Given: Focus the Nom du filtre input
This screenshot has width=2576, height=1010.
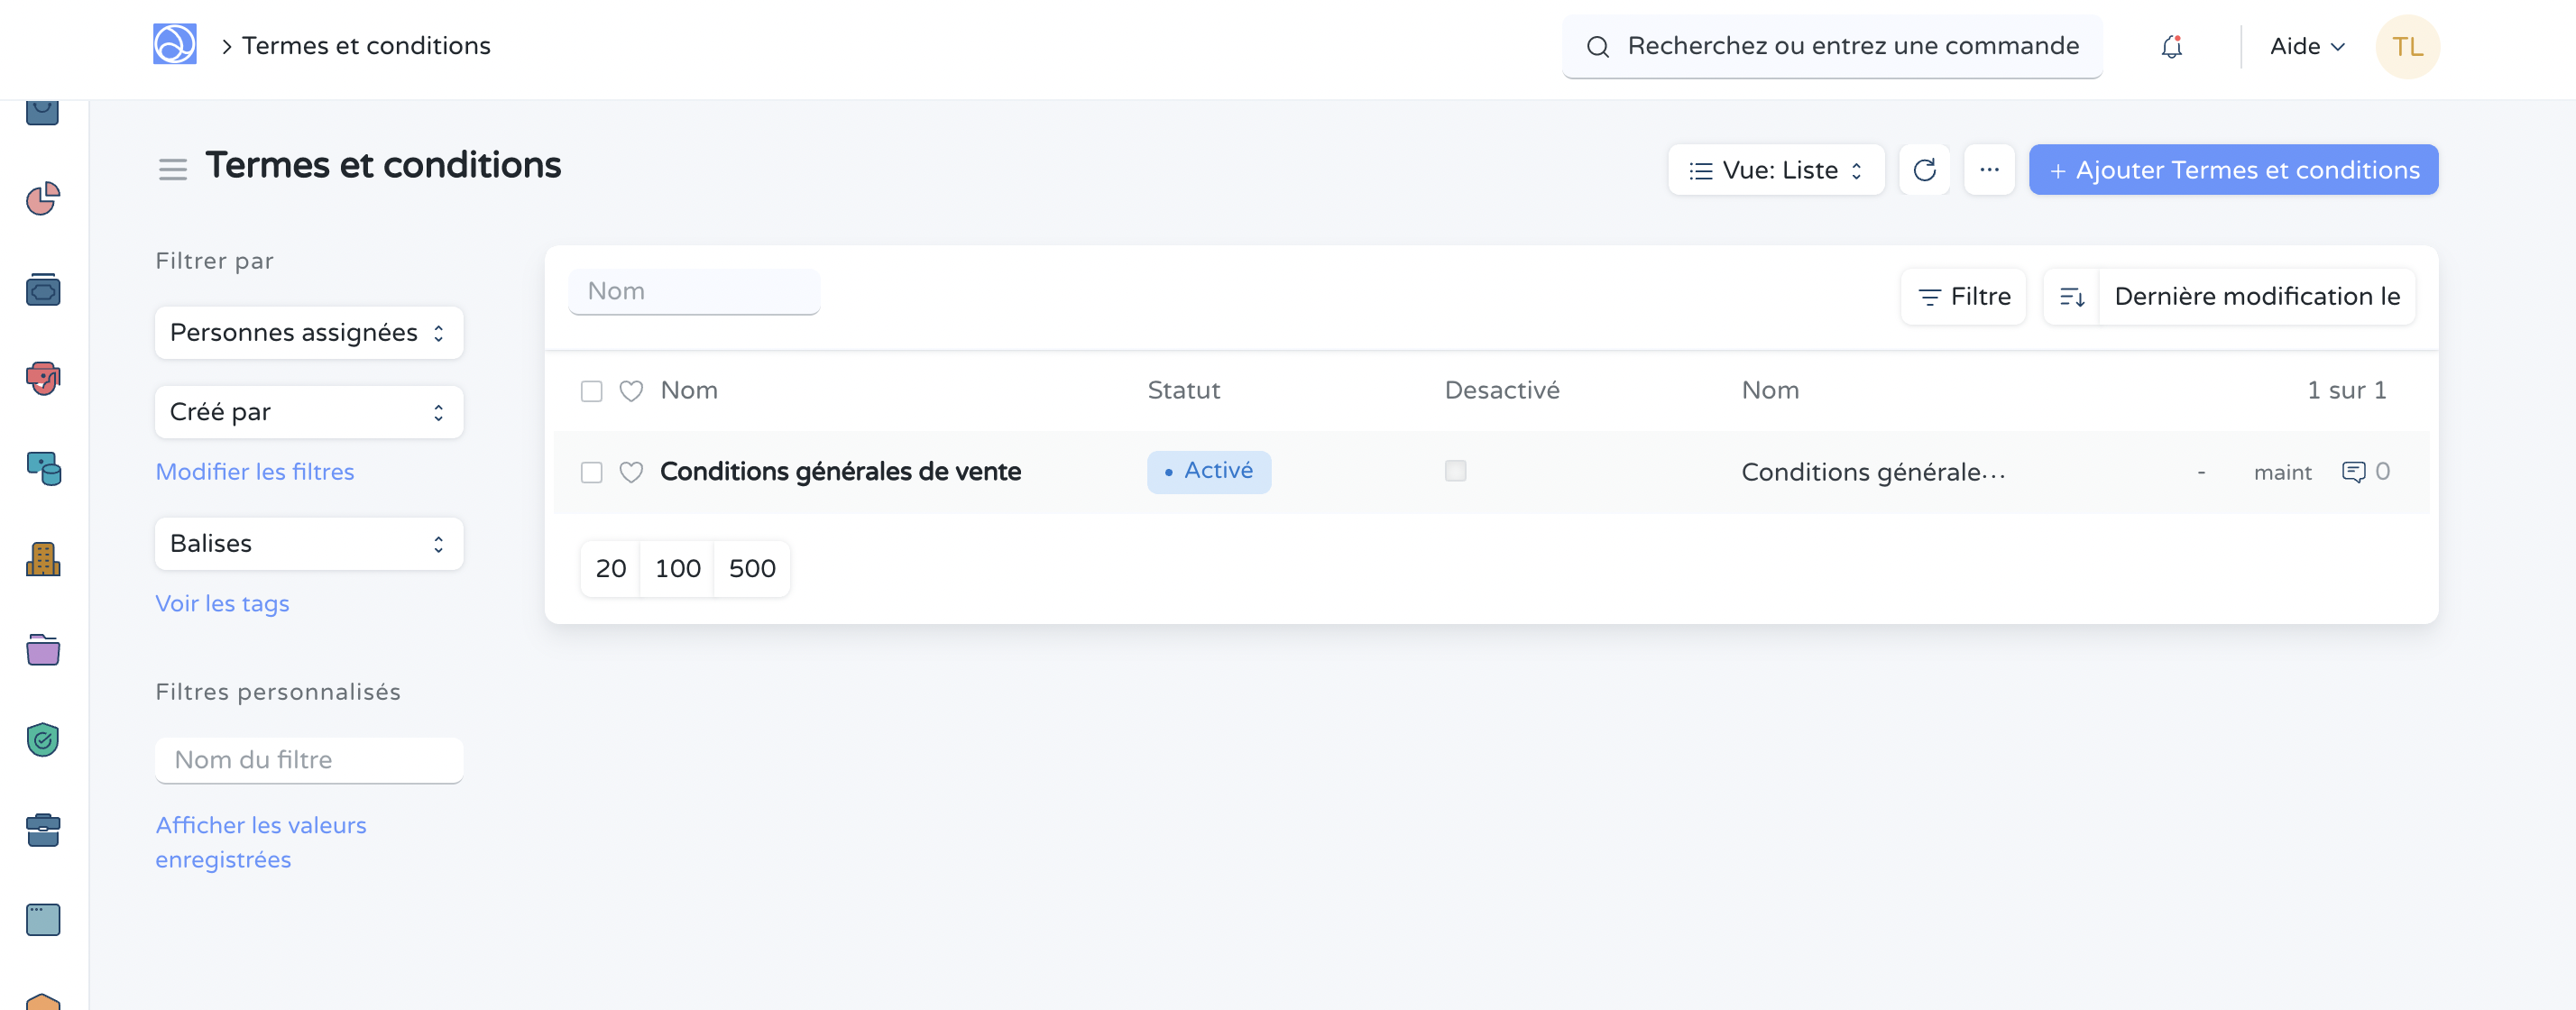Looking at the screenshot, I should [308, 760].
